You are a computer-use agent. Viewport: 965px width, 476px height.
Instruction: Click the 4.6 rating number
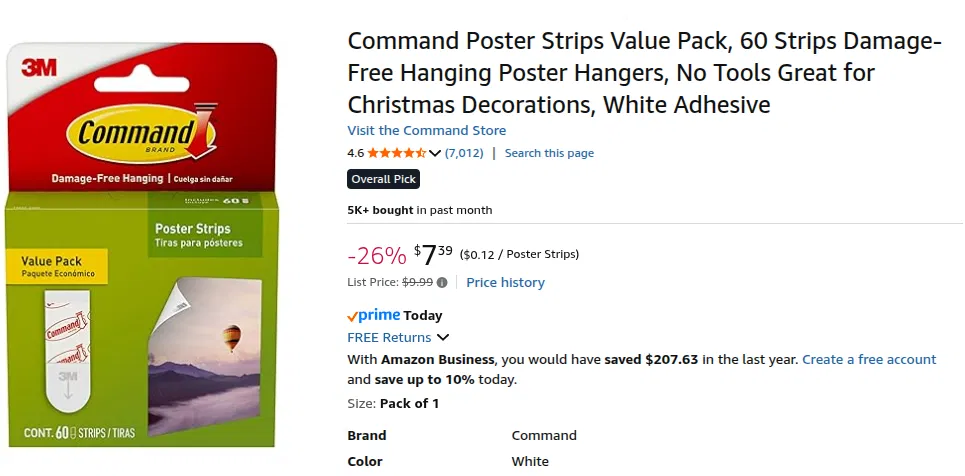(x=355, y=153)
